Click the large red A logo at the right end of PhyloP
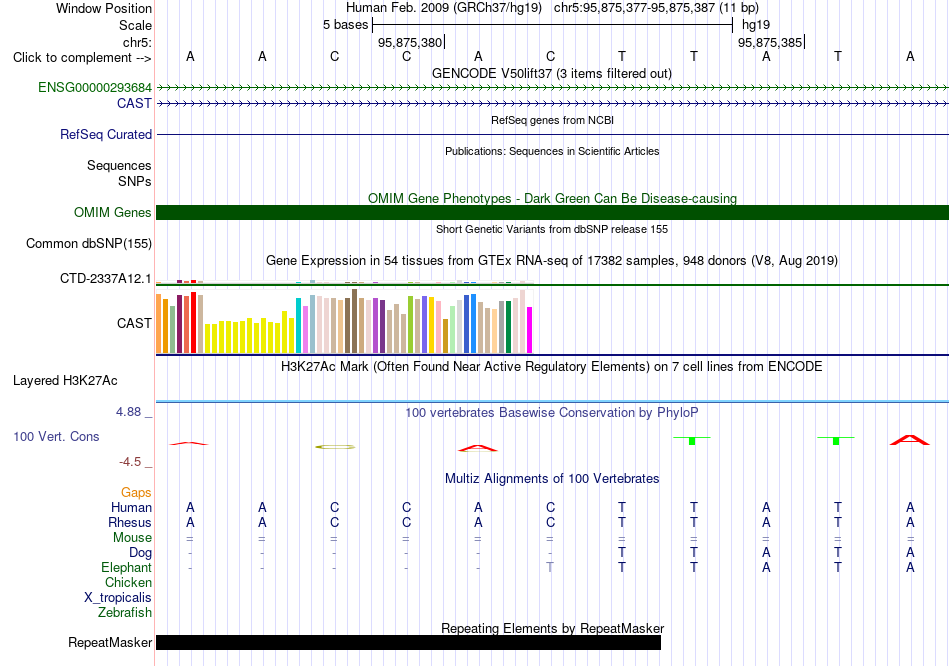950x666 pixels. pyautogui.click(x=909, y=440)
